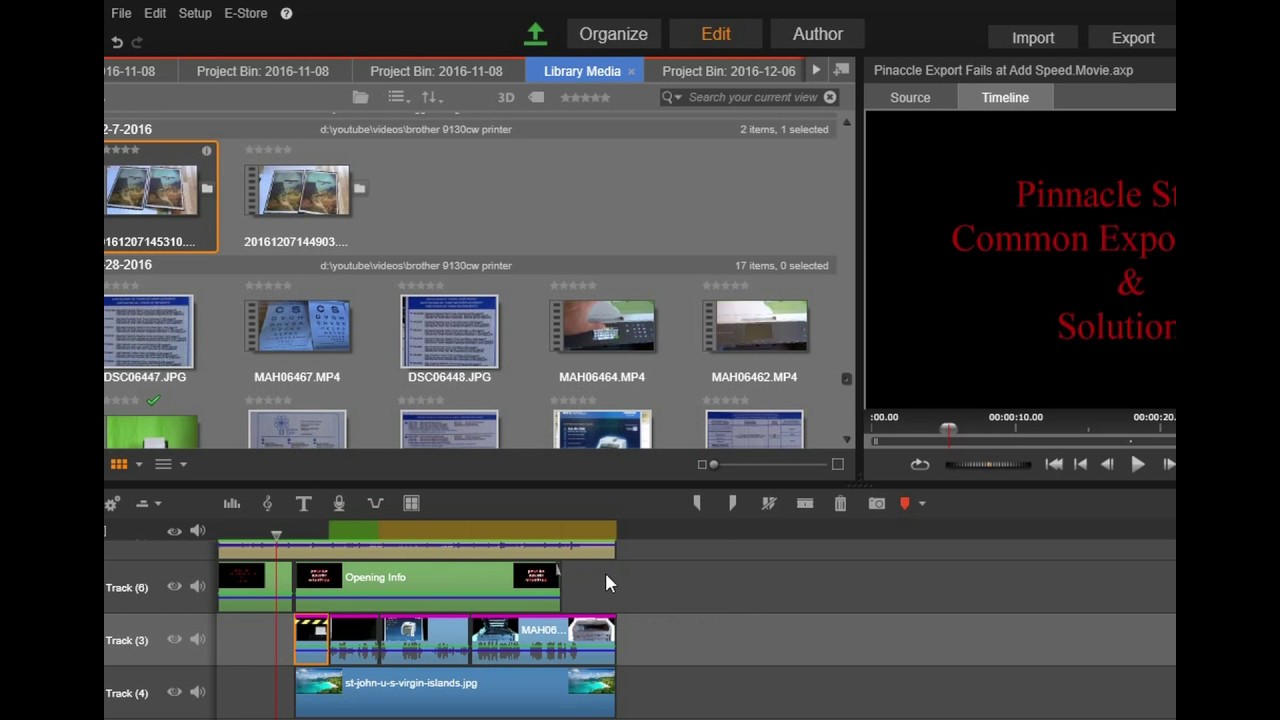Screen dimensions: 1280x720
Task: Click the shuttle speed slider
Action: click(987, 464)
